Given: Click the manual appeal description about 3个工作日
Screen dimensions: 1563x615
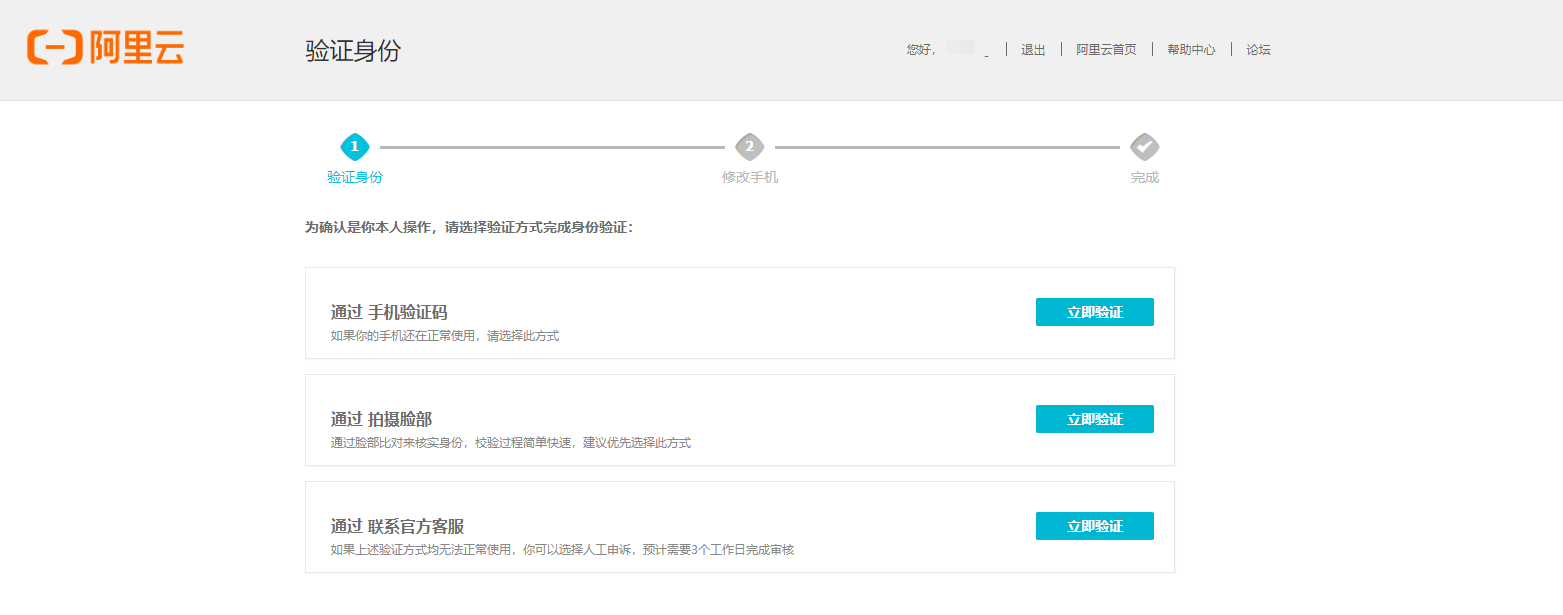Looking at the screenshot, I should (x=562, y=550).
